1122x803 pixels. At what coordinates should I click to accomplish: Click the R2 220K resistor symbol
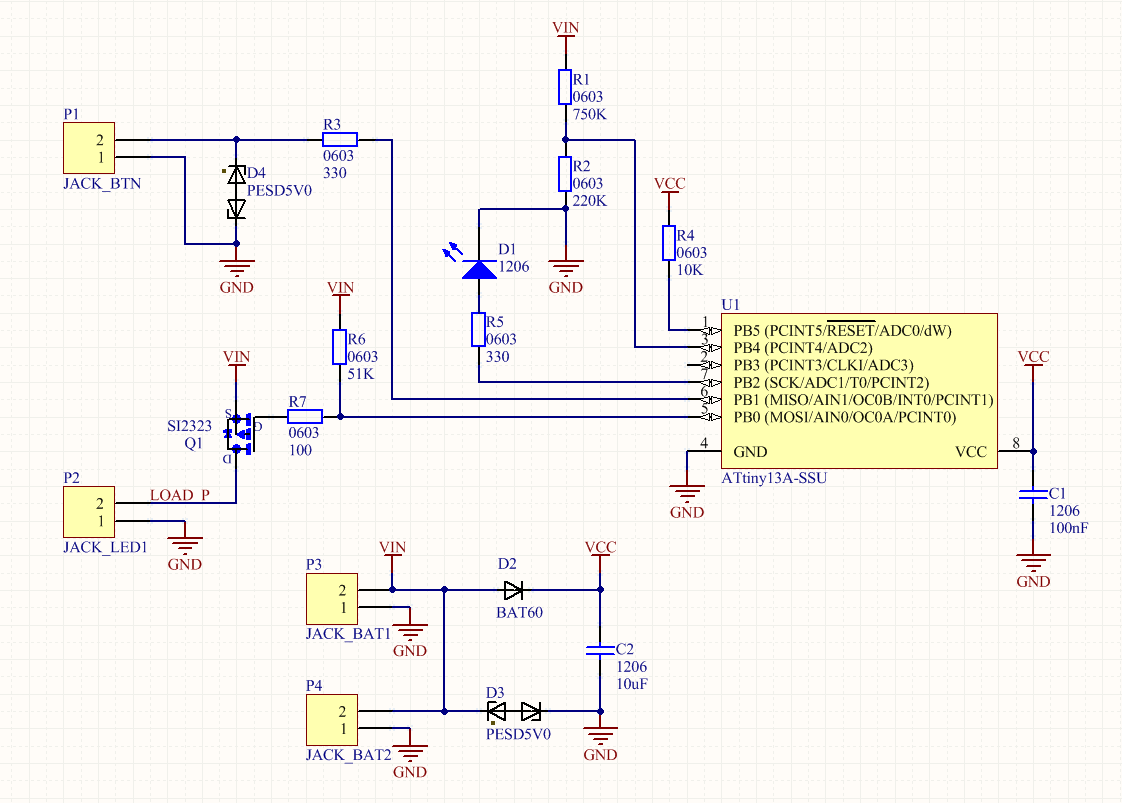click(566, 174)
